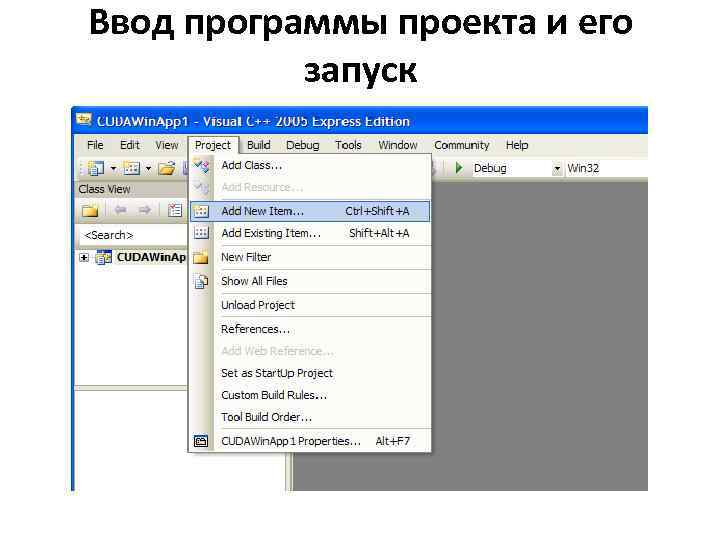The width and height of the screenshot is (720, 540).
Task: Start debugging with green play button
Action: (458, 168)
